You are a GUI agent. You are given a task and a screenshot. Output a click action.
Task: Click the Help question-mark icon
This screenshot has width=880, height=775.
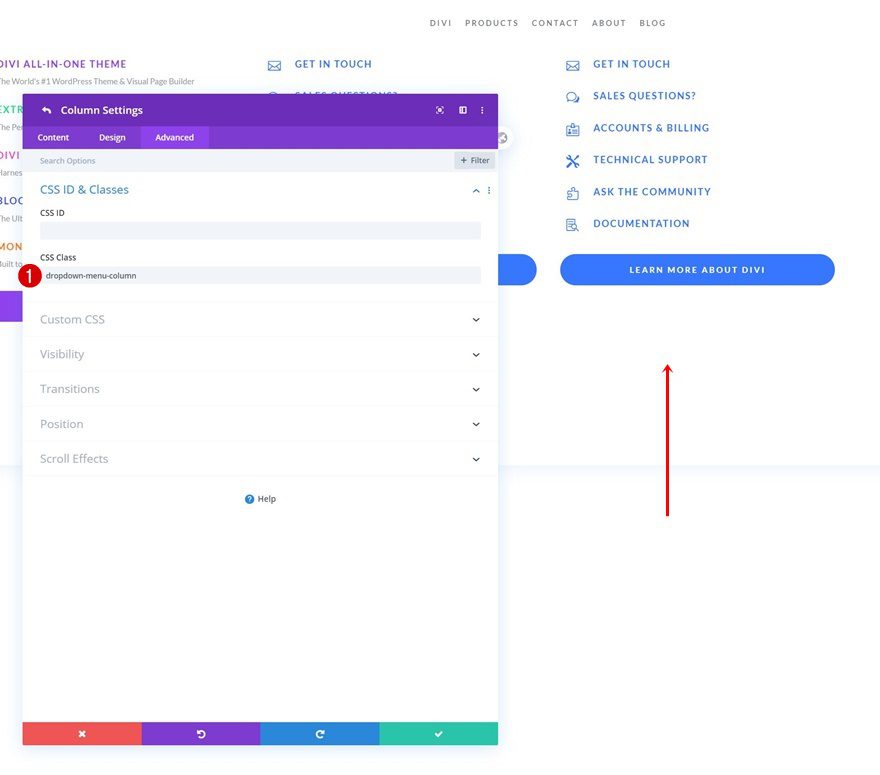click(247, 499)
